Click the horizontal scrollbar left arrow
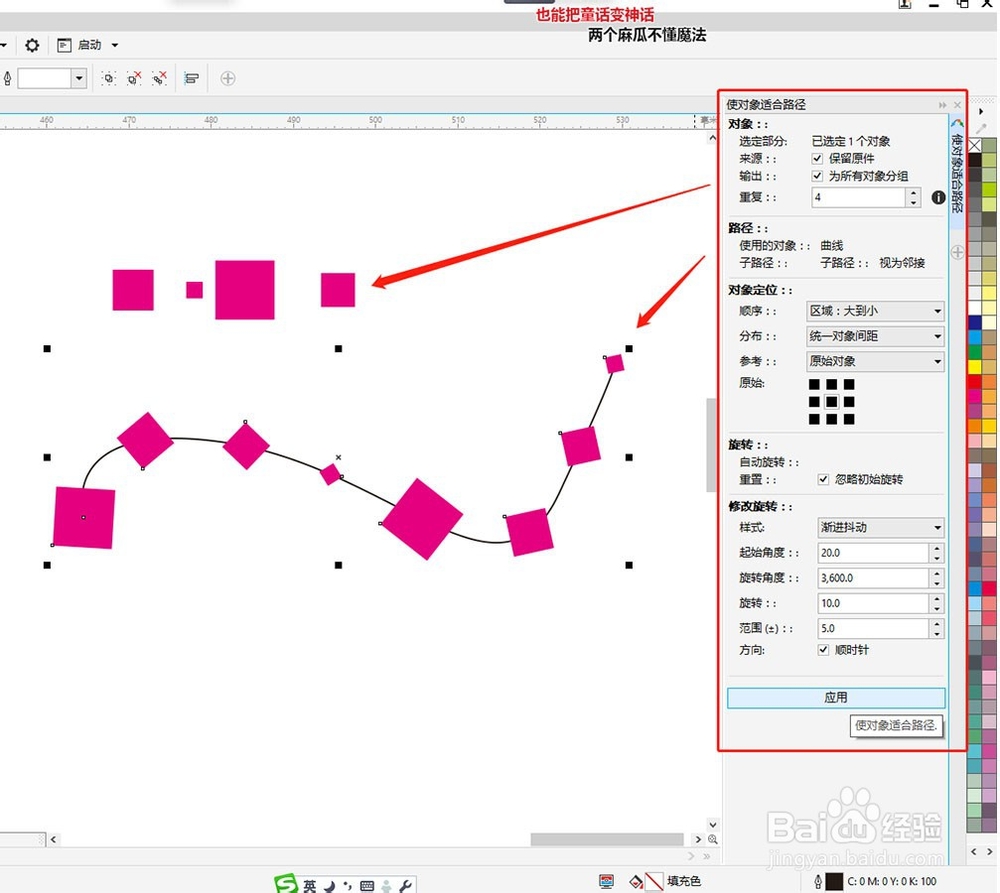1000x893 pixels. click(53, 839)
